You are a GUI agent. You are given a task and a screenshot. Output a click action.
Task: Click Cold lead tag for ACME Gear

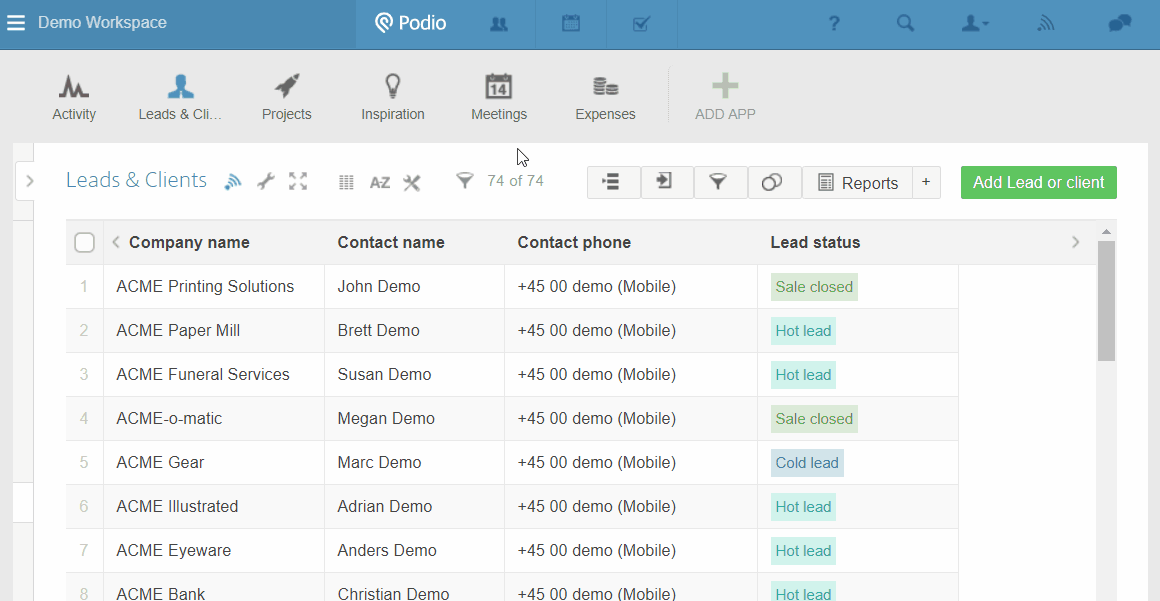click(x=806, y=463)
